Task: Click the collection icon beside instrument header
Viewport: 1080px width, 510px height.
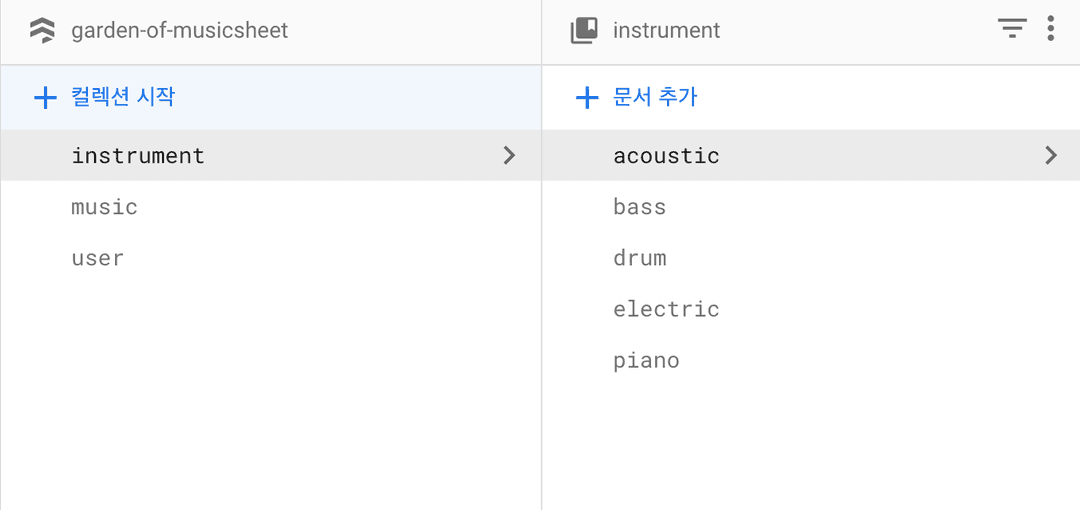Action: click(x=585, y=31)
